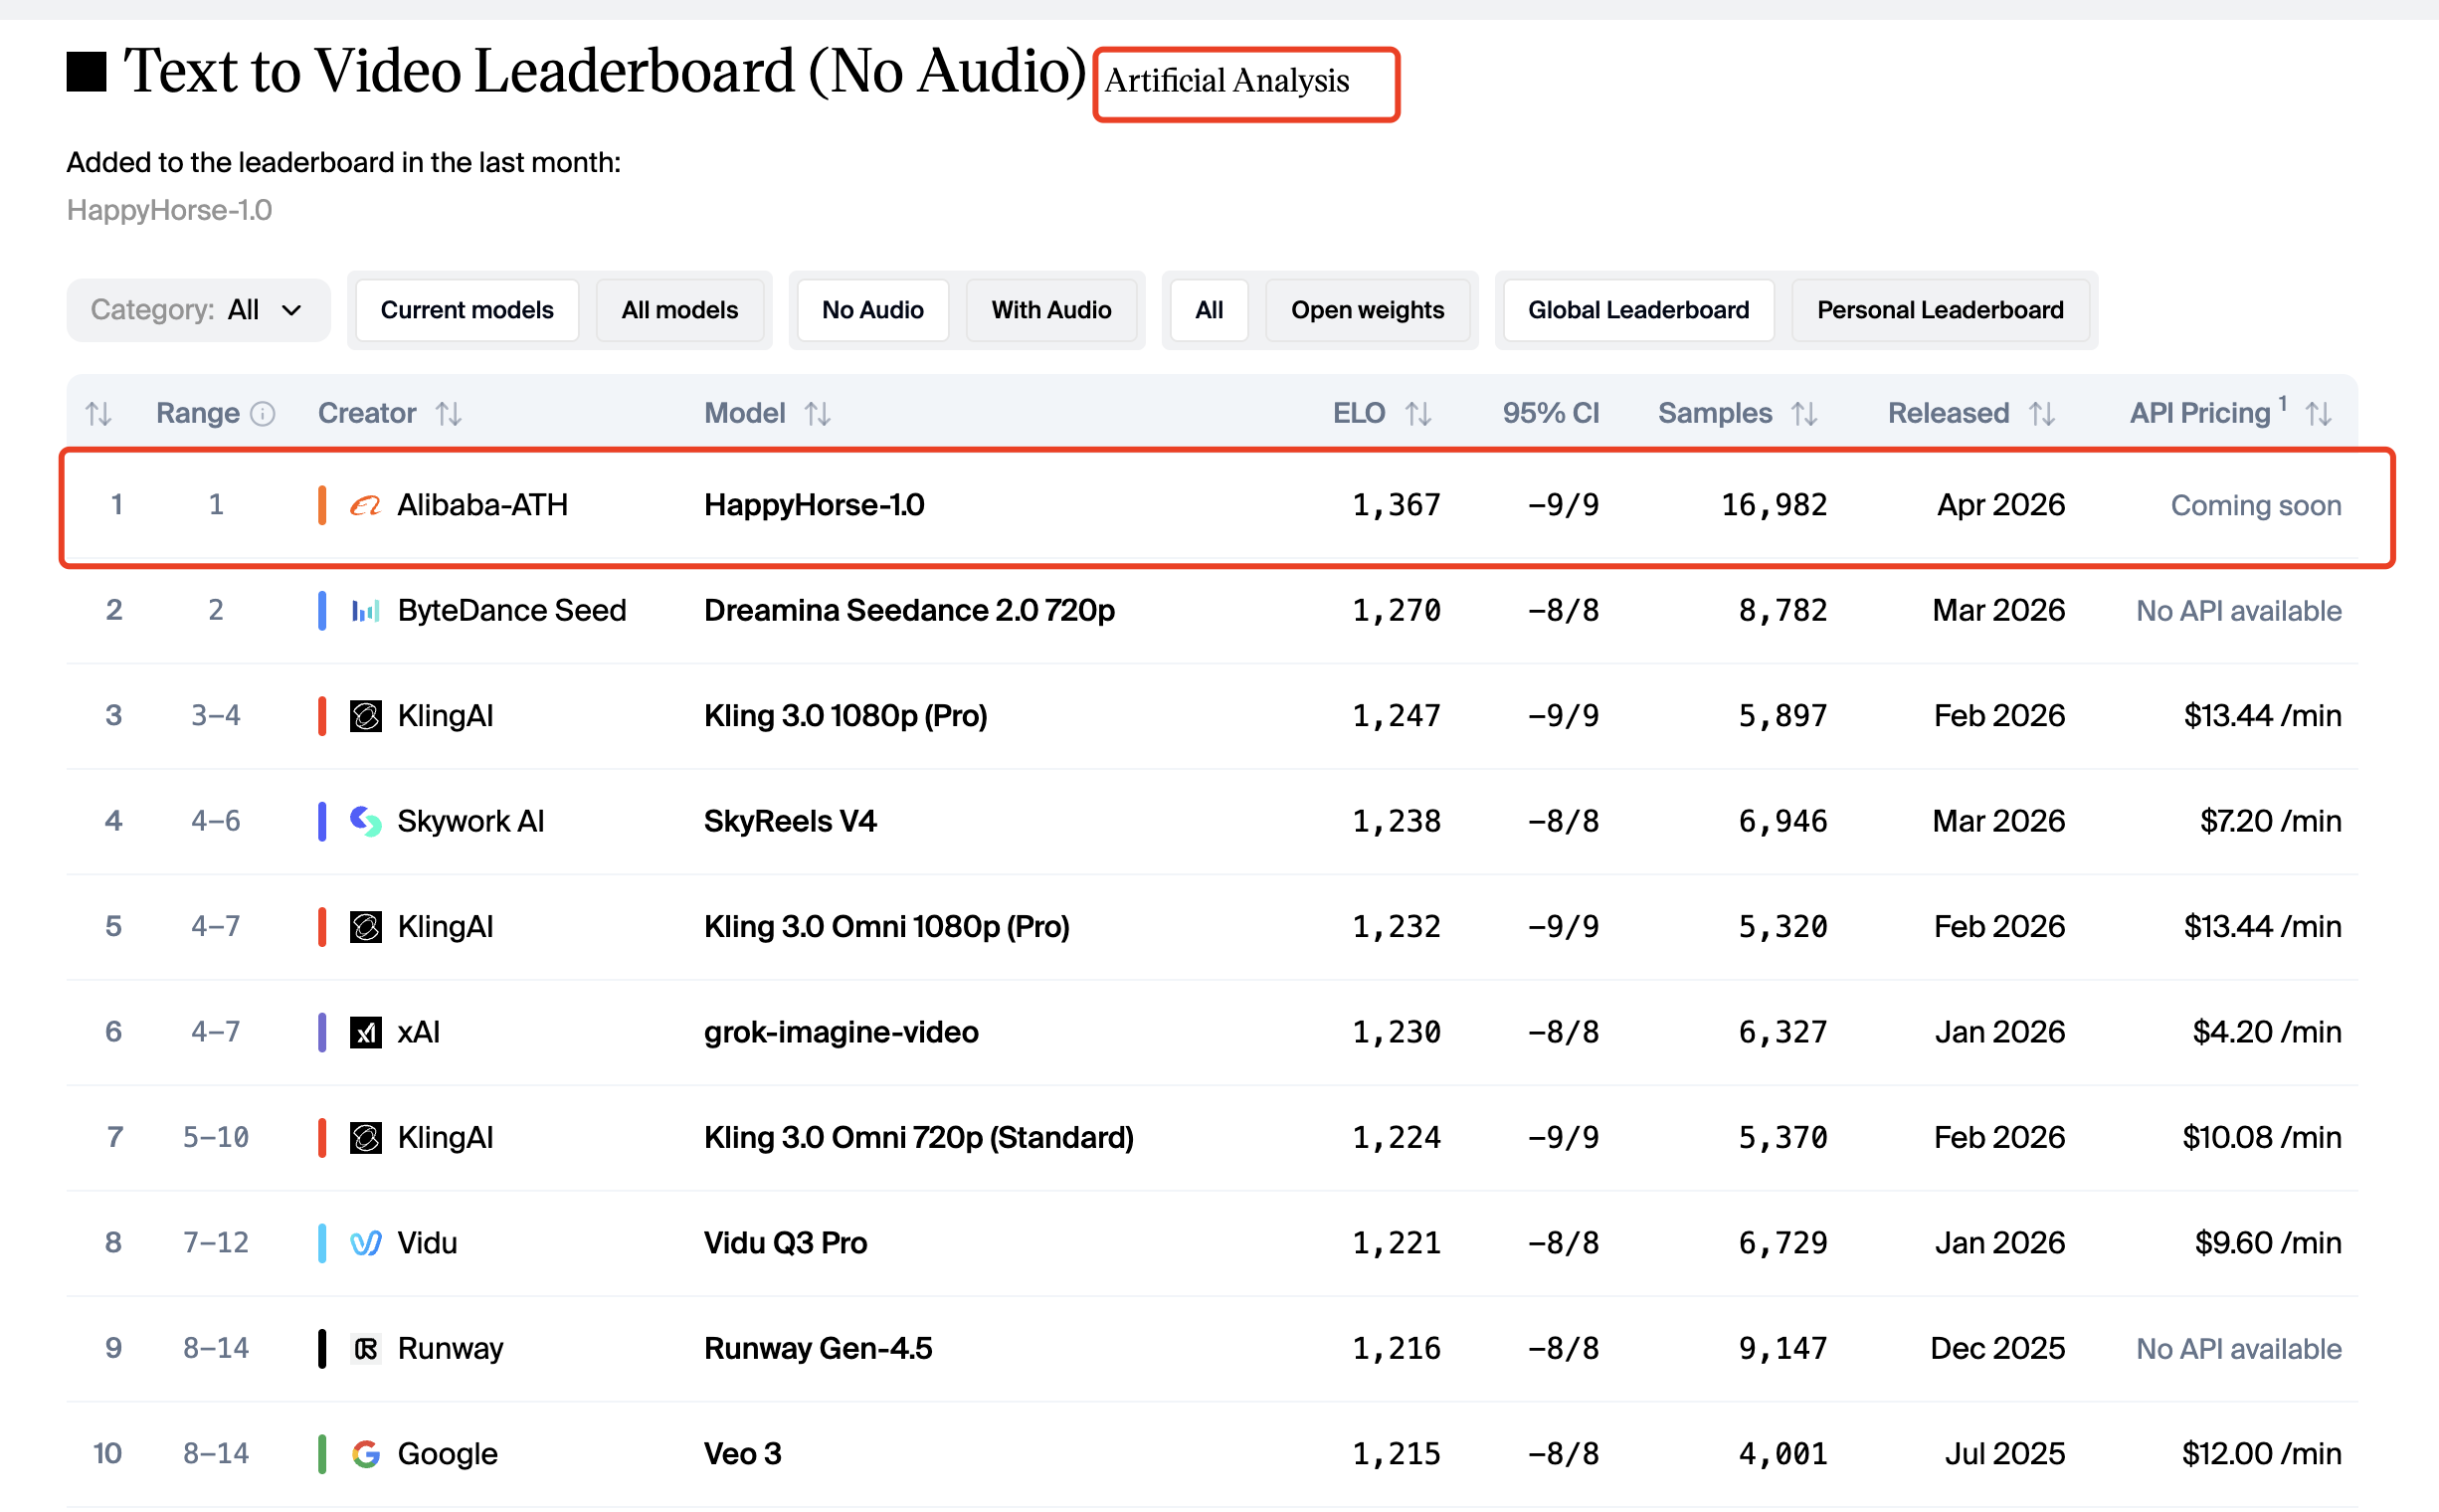Image resolution: width=2439 pixels, height=1512 pixels.
Task: Select the All models filter
Action: (680, 310)
